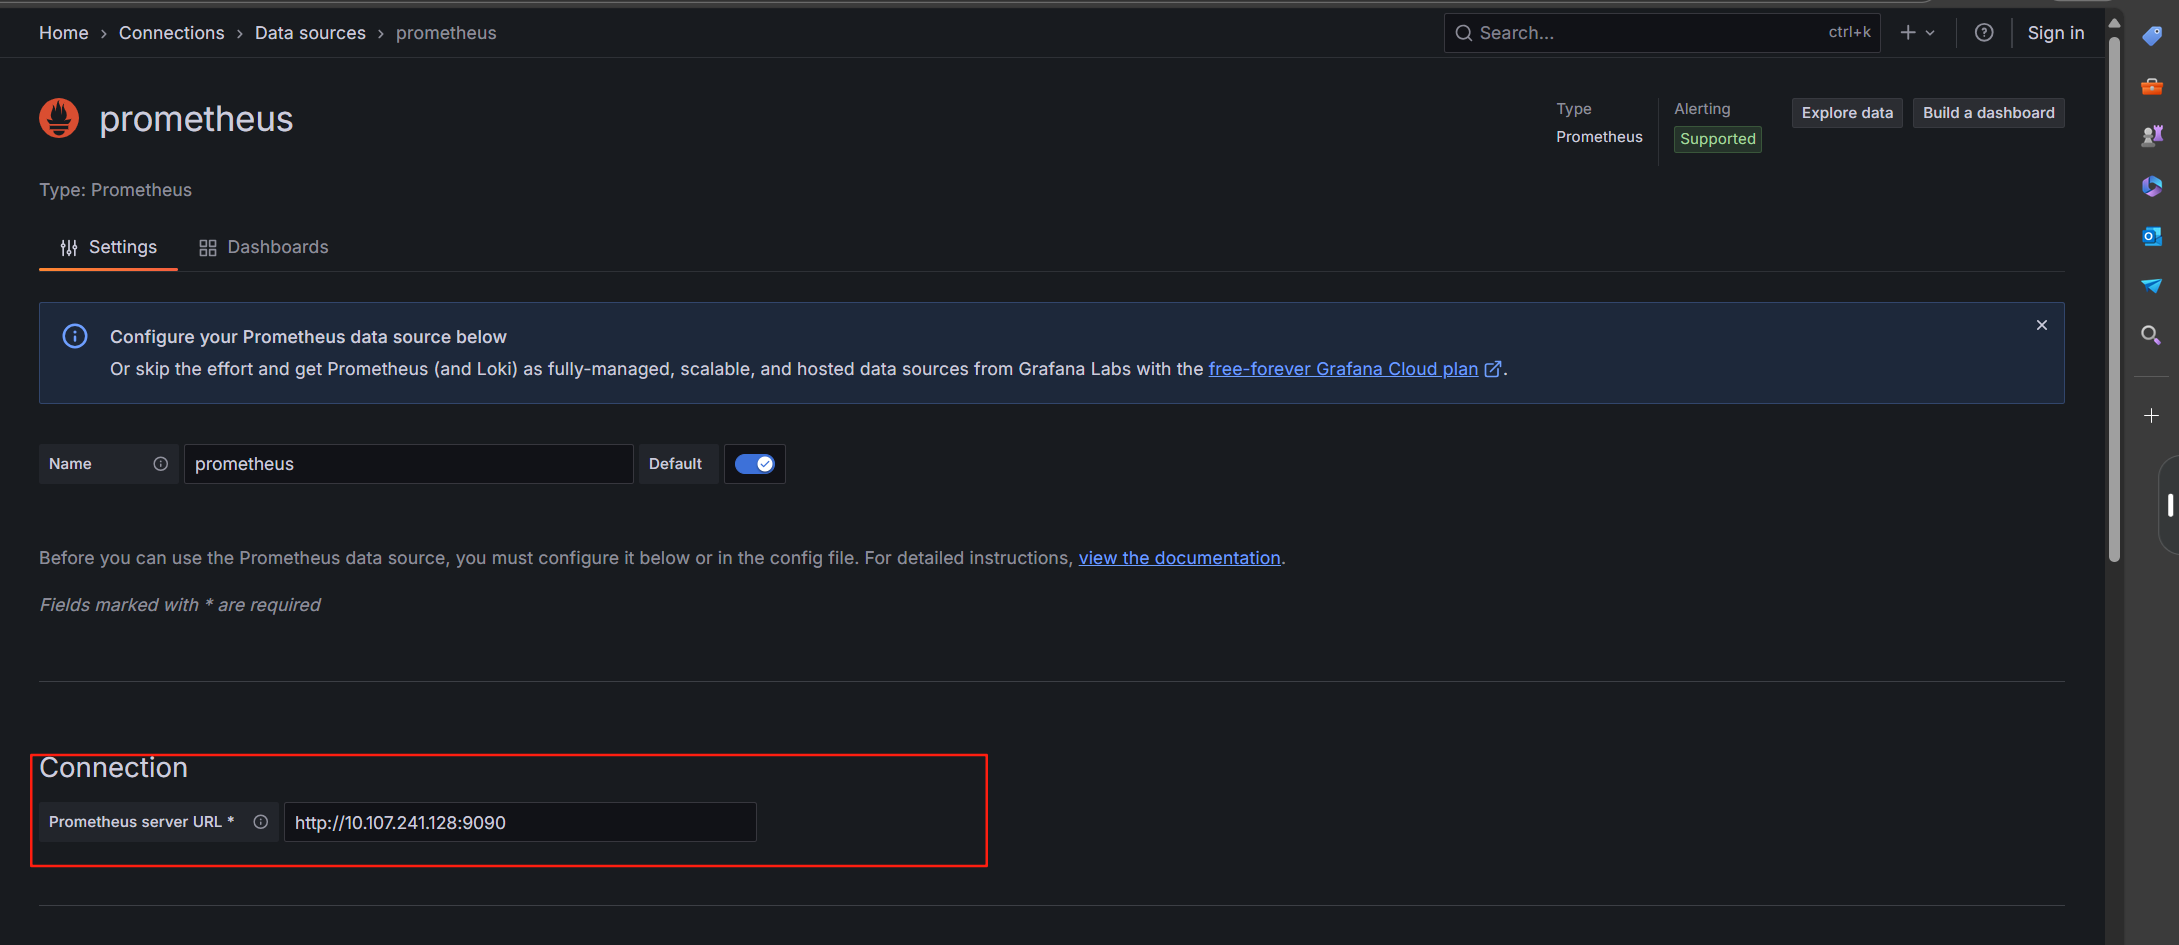Click the page vertical scrollbar
2179x945 pixels.
(2114, 300)
